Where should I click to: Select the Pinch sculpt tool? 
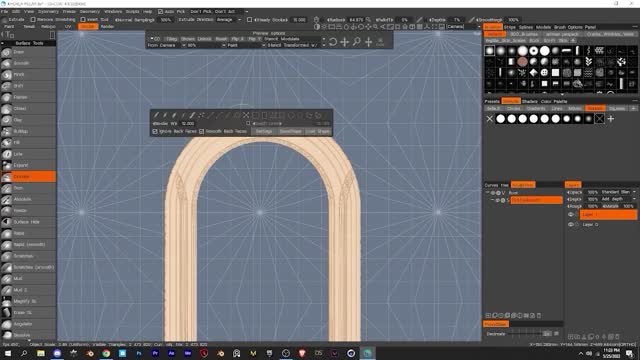[28, 75]
